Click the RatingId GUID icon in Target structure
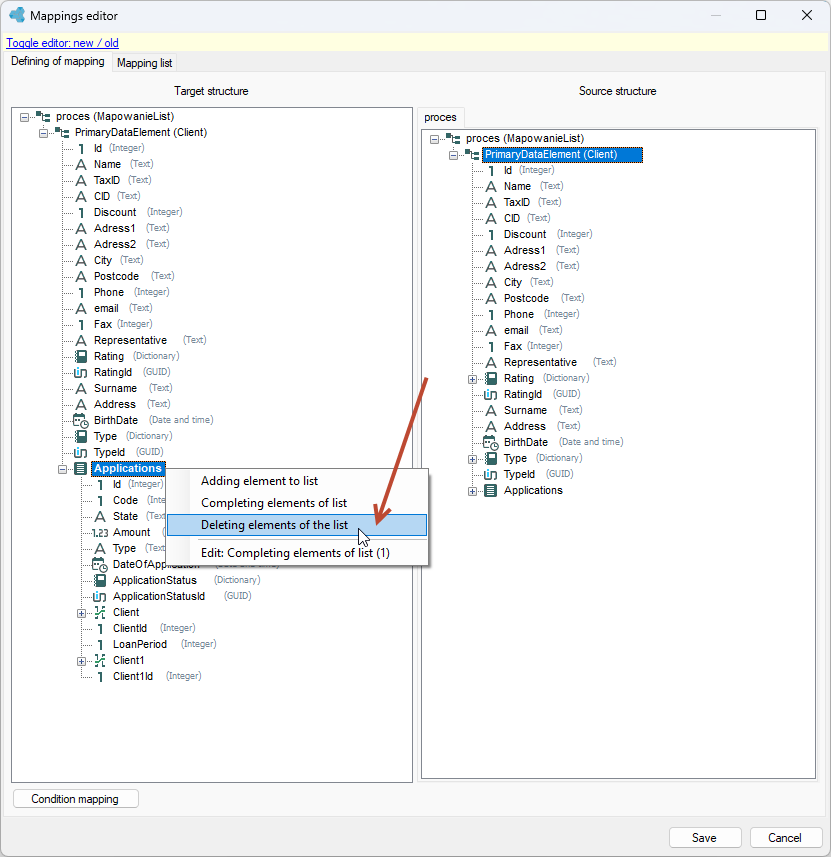Screen dimensions: 831x857 pyautogui.click(x=80, y=372)
